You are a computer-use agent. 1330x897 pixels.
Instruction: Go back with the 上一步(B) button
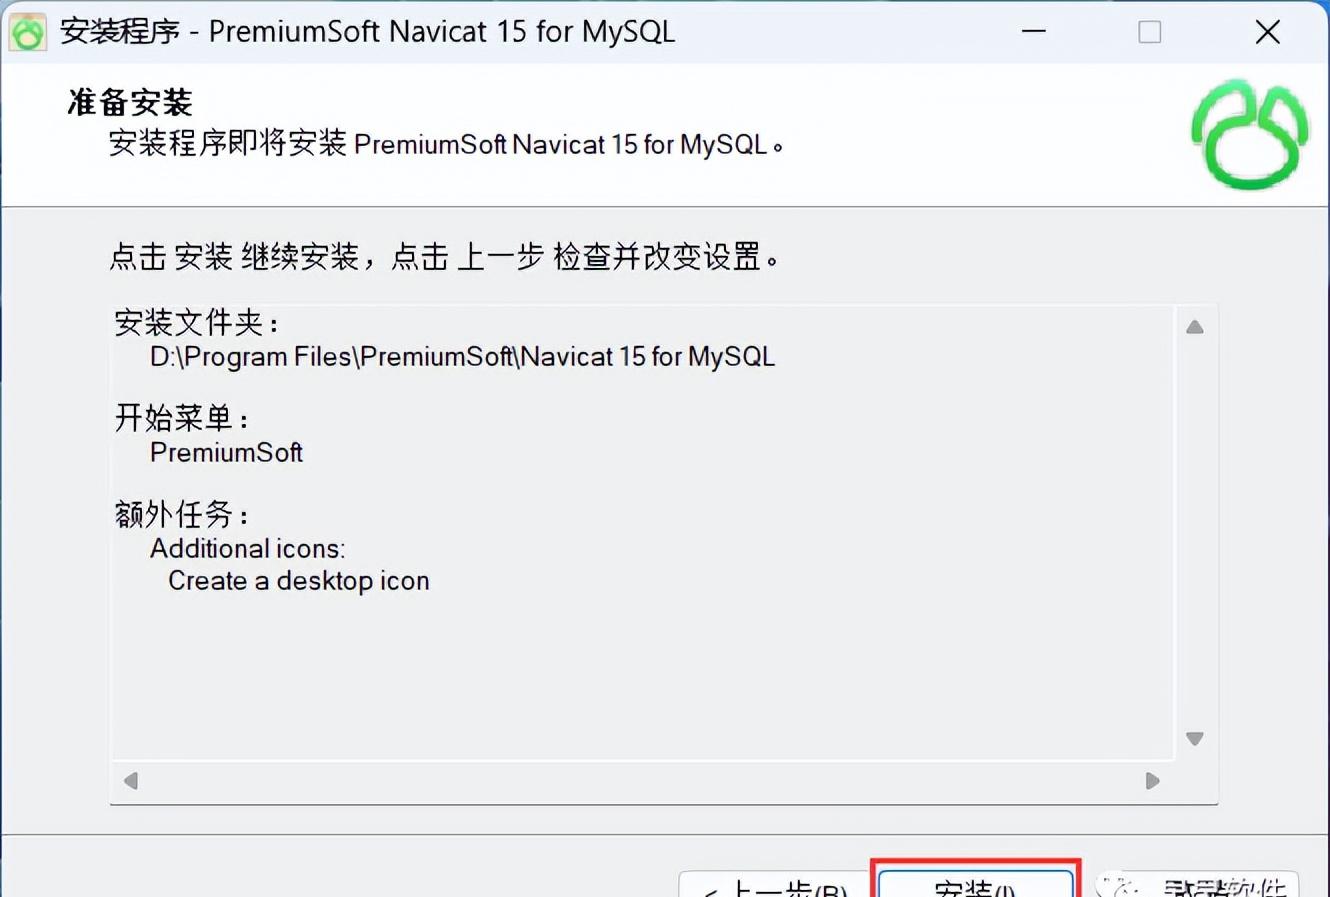pos(776,885)
